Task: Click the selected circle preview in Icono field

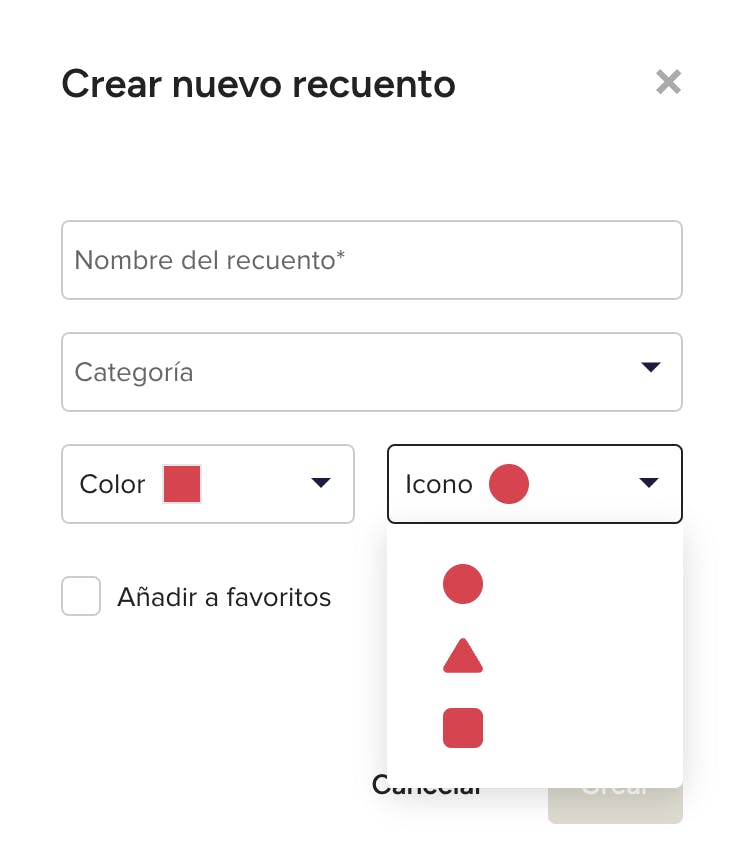Action: click(508, 484)
